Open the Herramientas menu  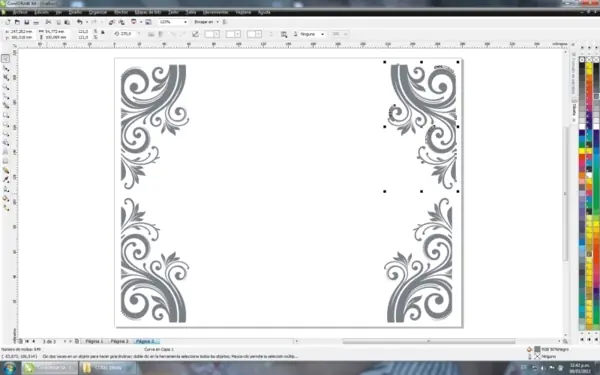pos(216,12)
